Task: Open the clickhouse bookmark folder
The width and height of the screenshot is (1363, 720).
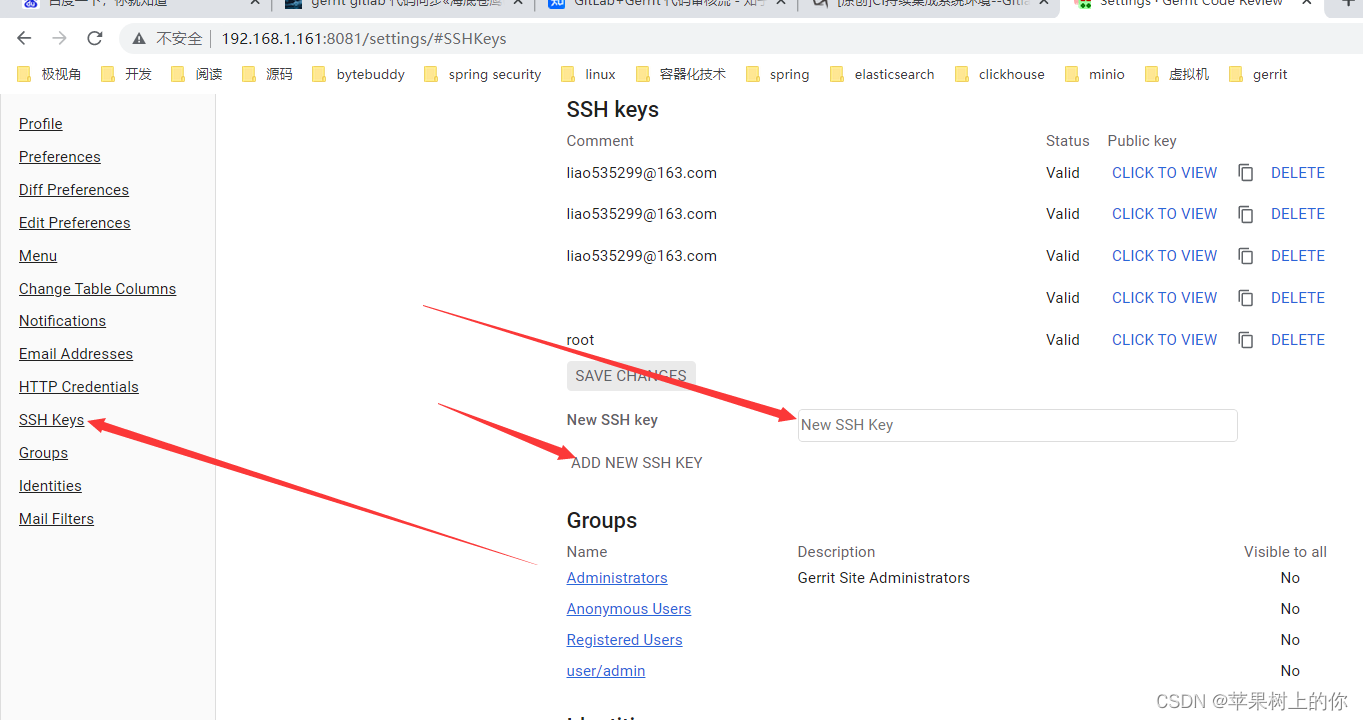Action: click(1000, 74)
